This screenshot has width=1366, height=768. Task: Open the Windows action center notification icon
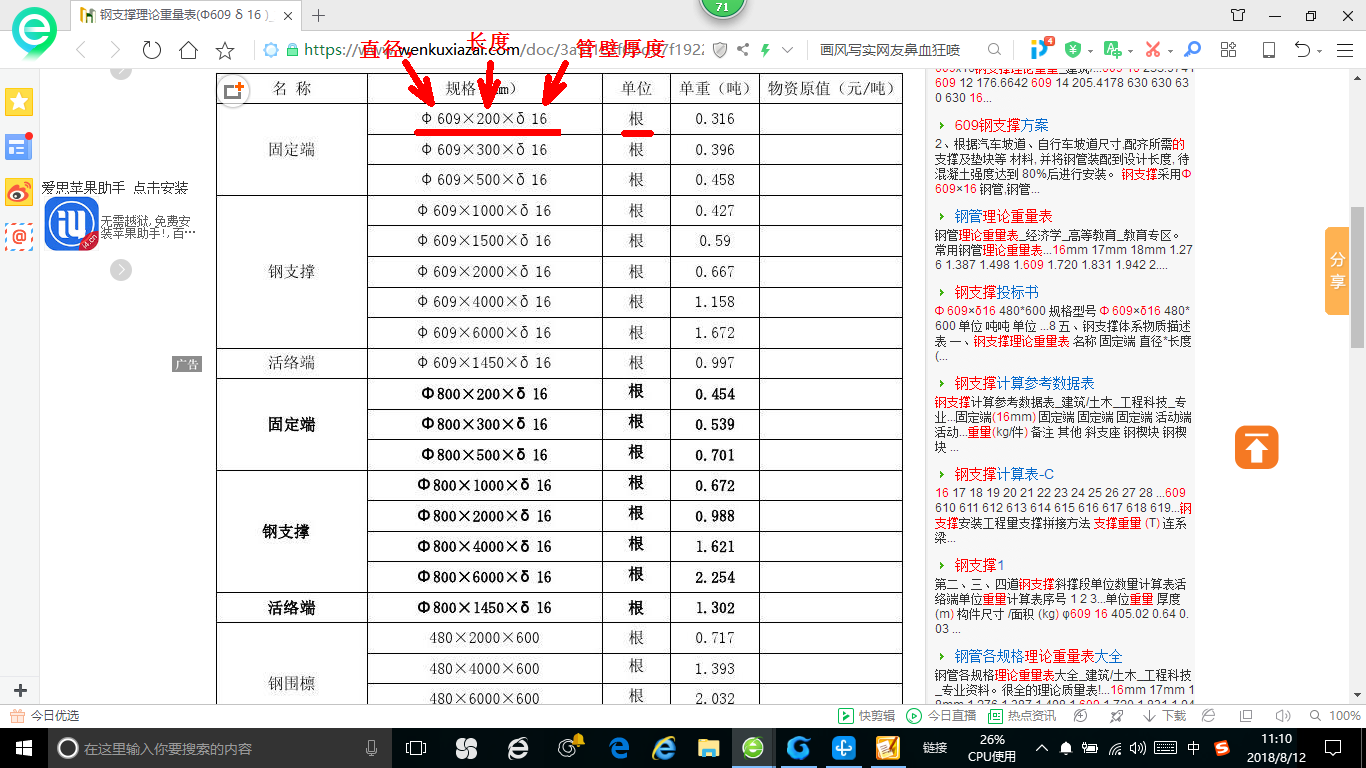[1331, 748]
